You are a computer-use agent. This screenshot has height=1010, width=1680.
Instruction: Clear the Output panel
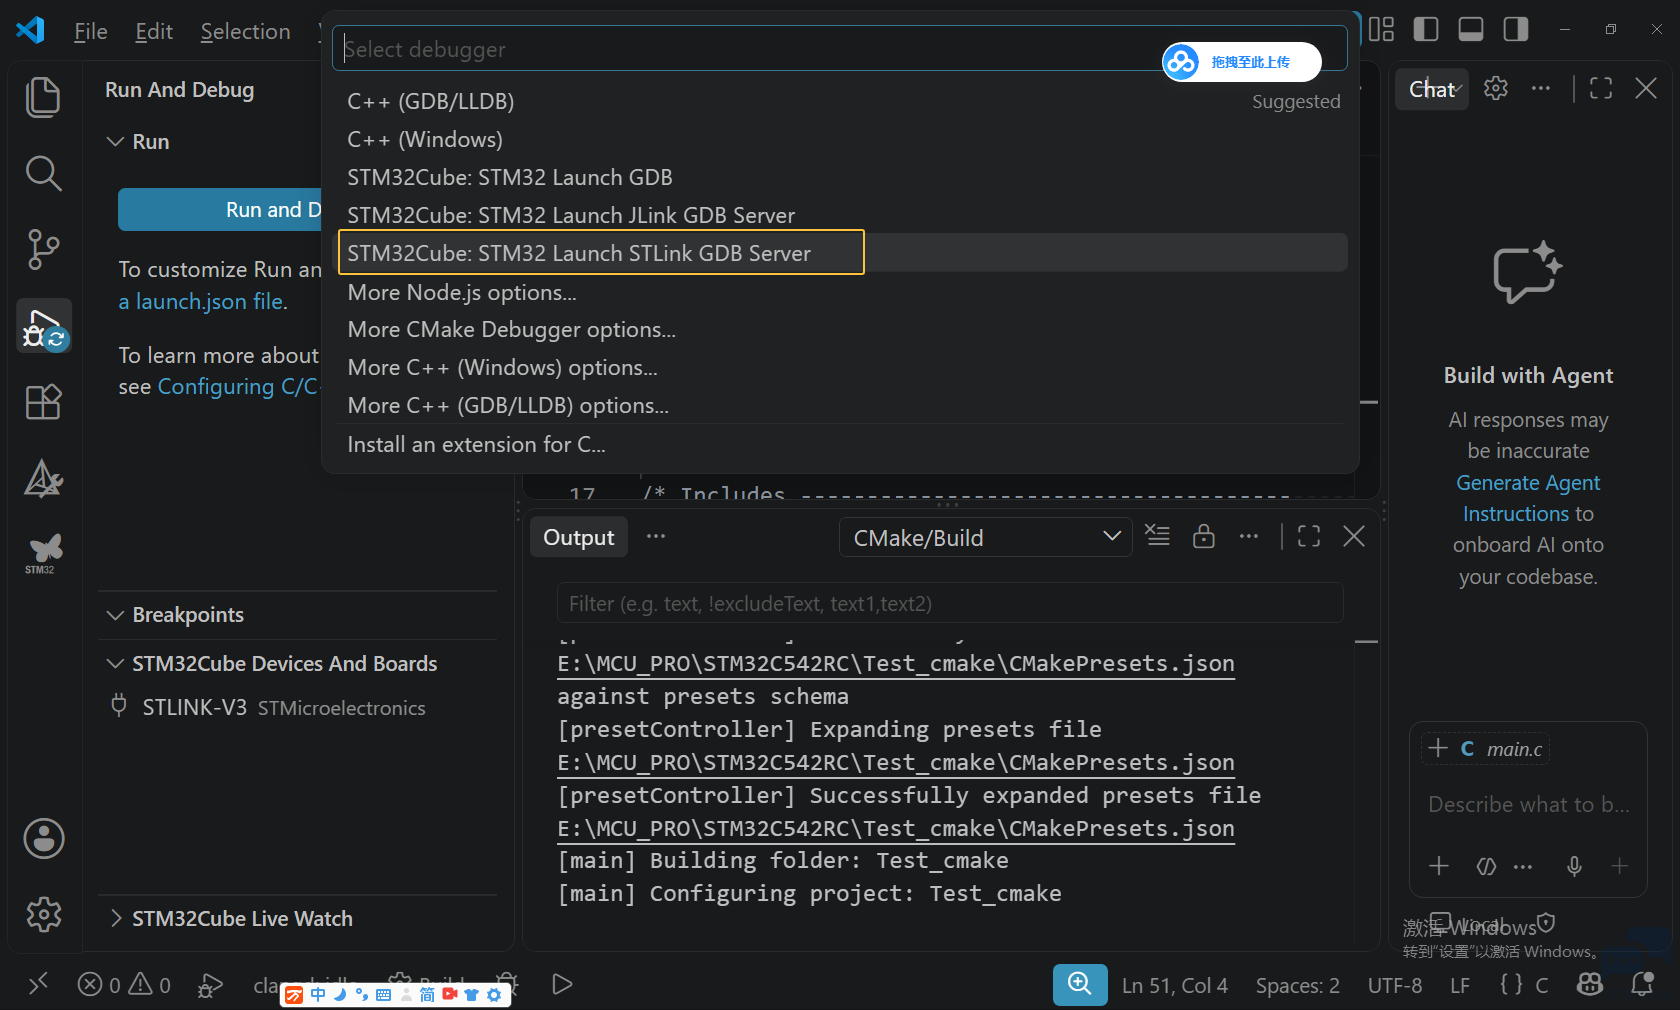click(x=1157, y=536)
